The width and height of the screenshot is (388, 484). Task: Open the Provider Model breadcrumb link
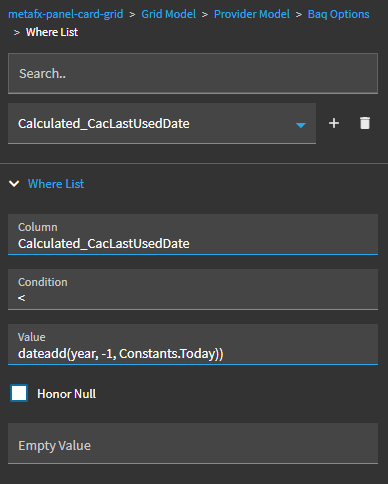[x=252, y=14]
